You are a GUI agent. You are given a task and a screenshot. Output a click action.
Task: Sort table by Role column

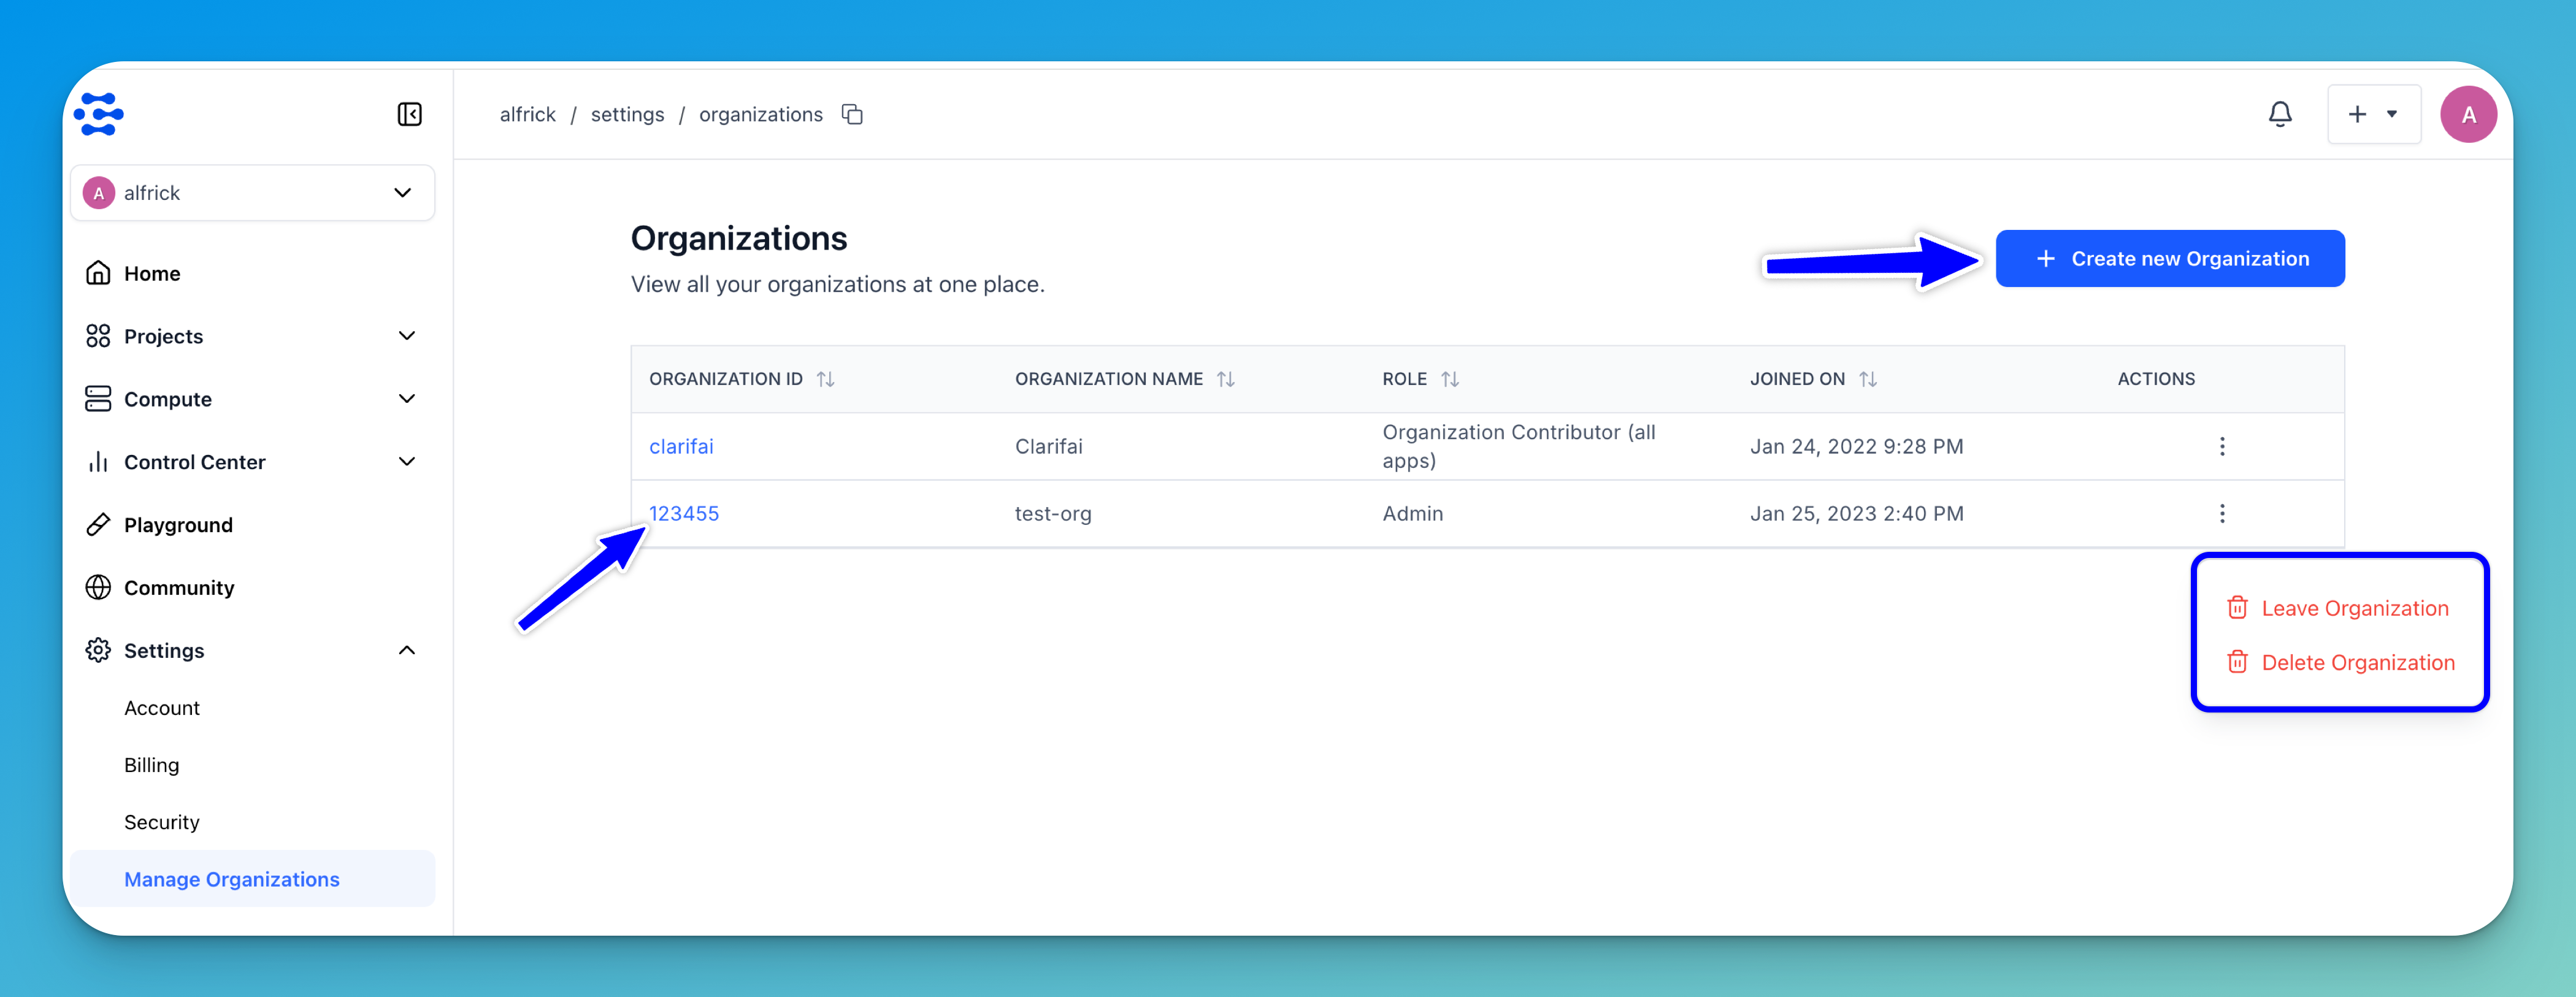[1449, 379]
